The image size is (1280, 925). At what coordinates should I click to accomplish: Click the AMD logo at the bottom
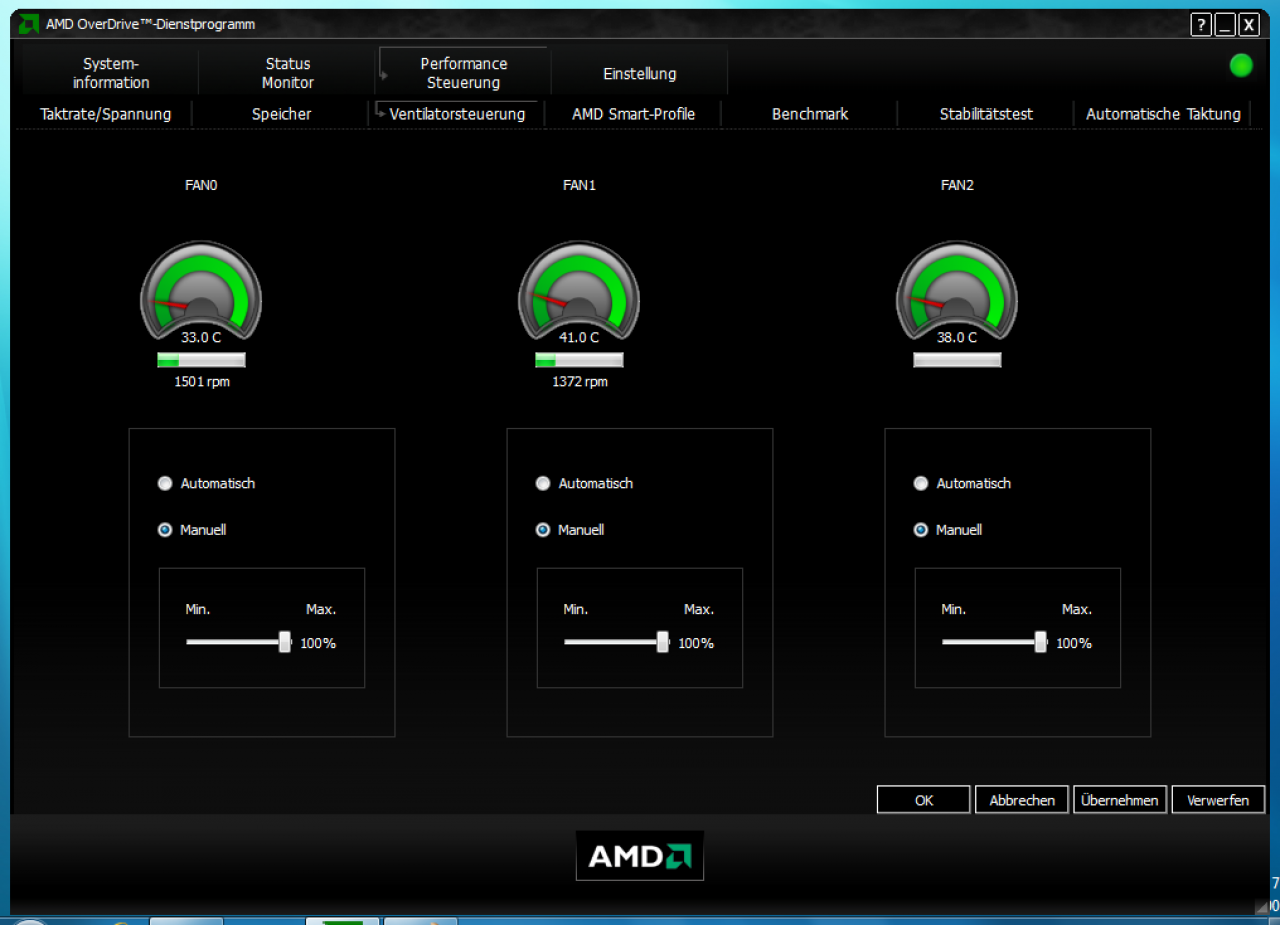point(640,856)
